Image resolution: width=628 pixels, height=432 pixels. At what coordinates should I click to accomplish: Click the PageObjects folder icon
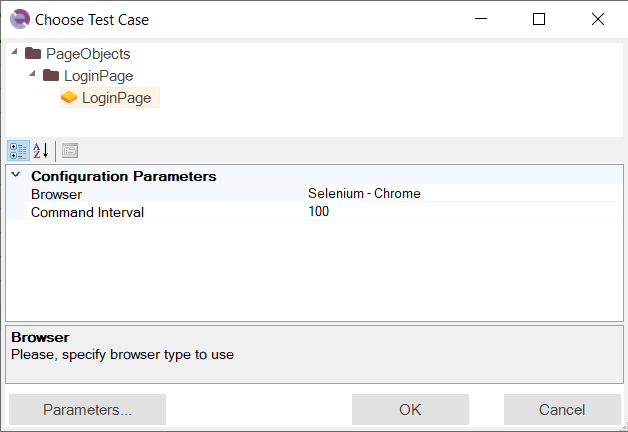click(x=33, y=53)
